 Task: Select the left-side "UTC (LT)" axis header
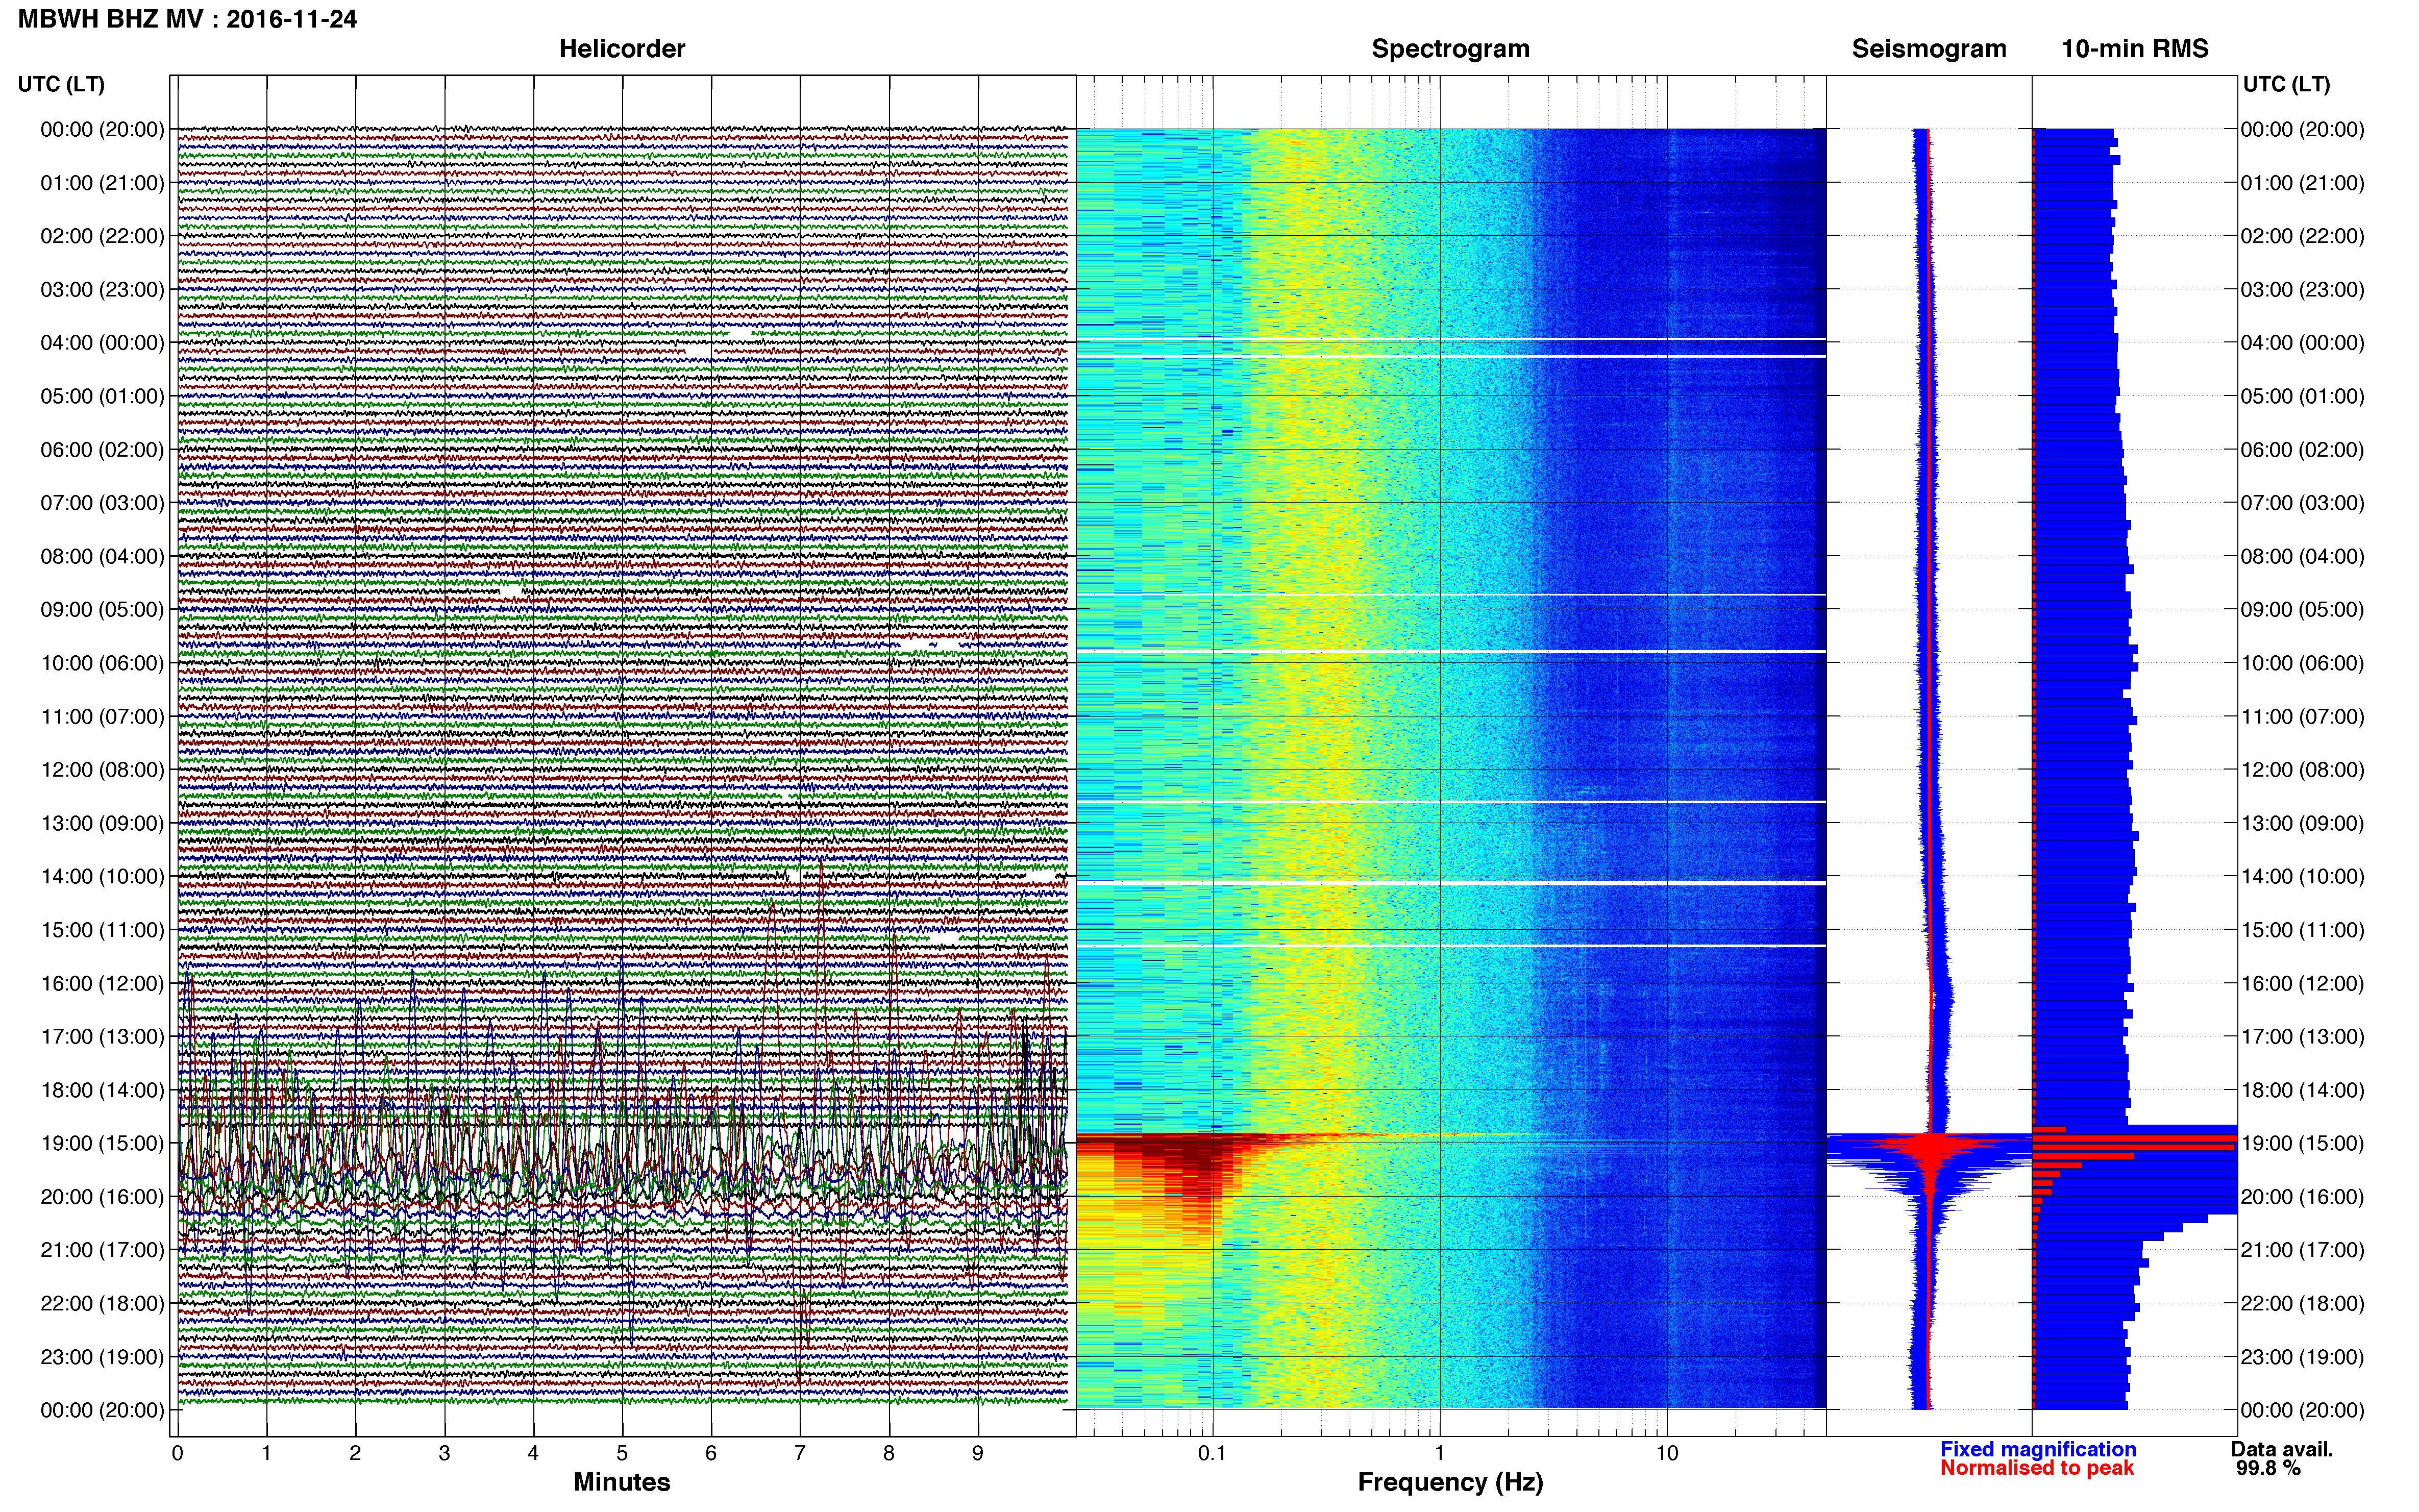(x=61, y=84)
